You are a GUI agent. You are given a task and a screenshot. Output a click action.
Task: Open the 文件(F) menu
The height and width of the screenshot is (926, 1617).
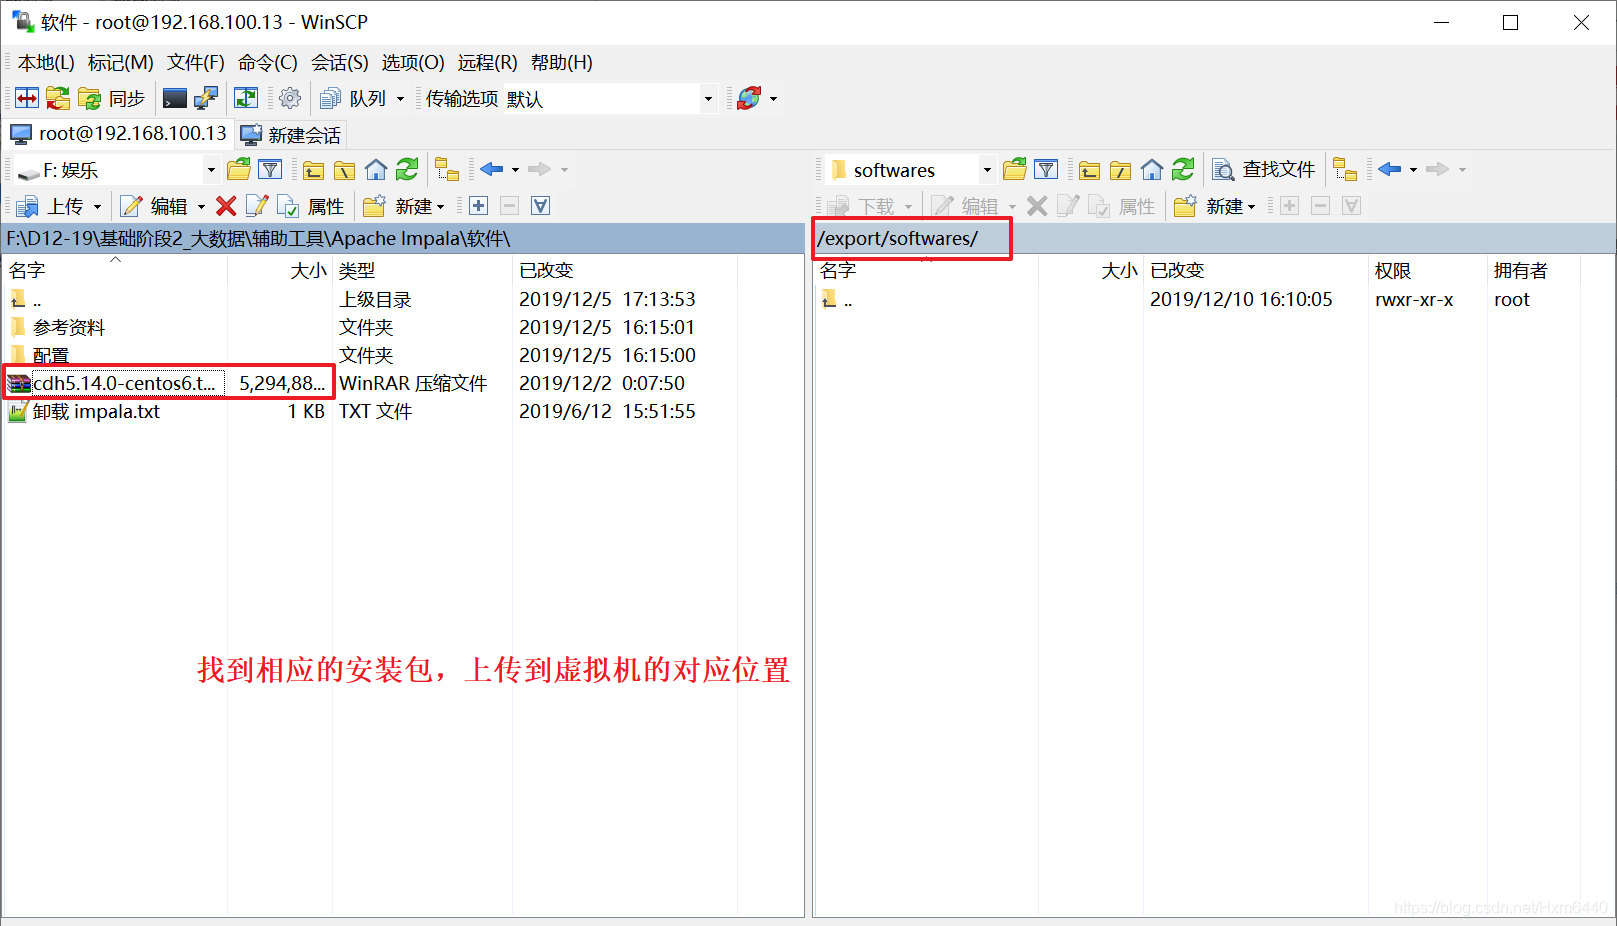tap(196, 62)
